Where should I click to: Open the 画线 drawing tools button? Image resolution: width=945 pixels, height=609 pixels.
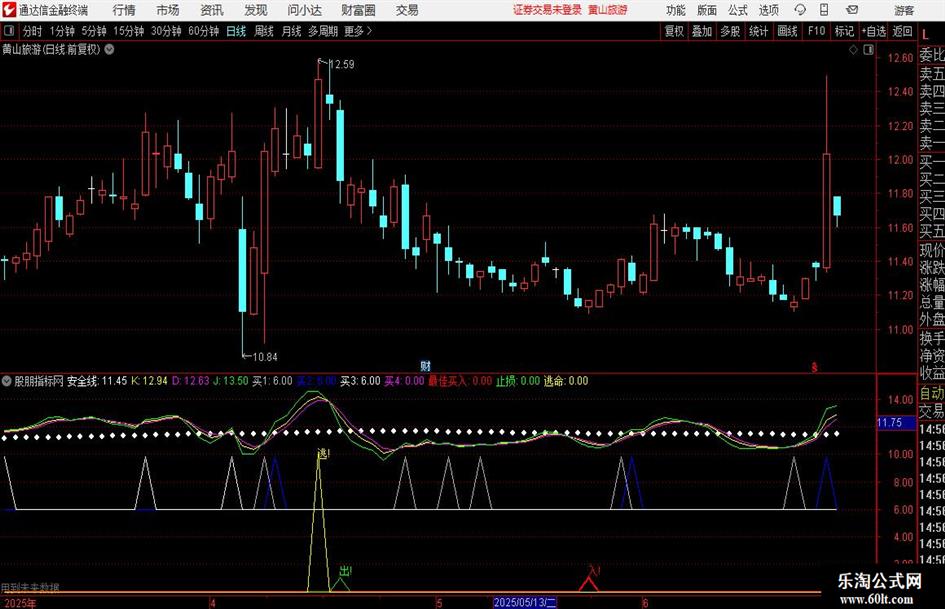coord(787,31)
